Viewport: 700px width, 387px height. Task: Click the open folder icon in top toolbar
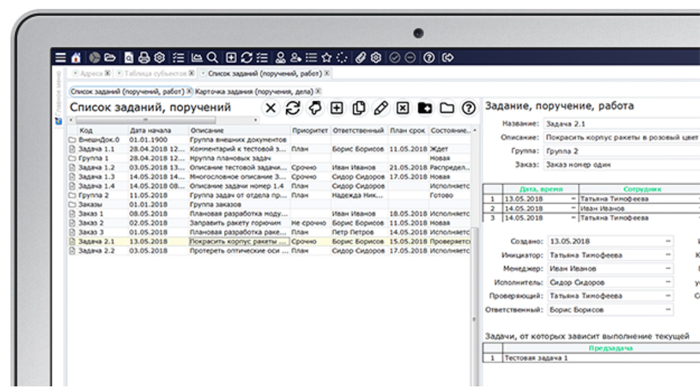110,58
